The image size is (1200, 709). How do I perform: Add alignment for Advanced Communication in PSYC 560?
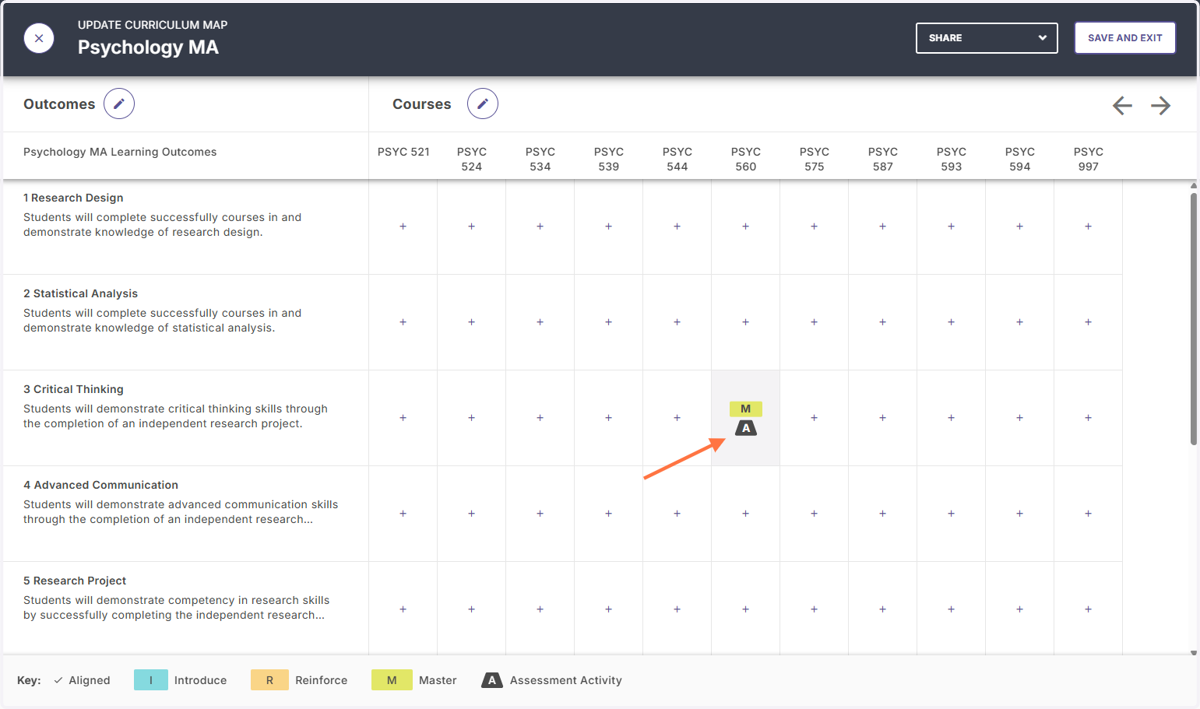click(746, 513)
